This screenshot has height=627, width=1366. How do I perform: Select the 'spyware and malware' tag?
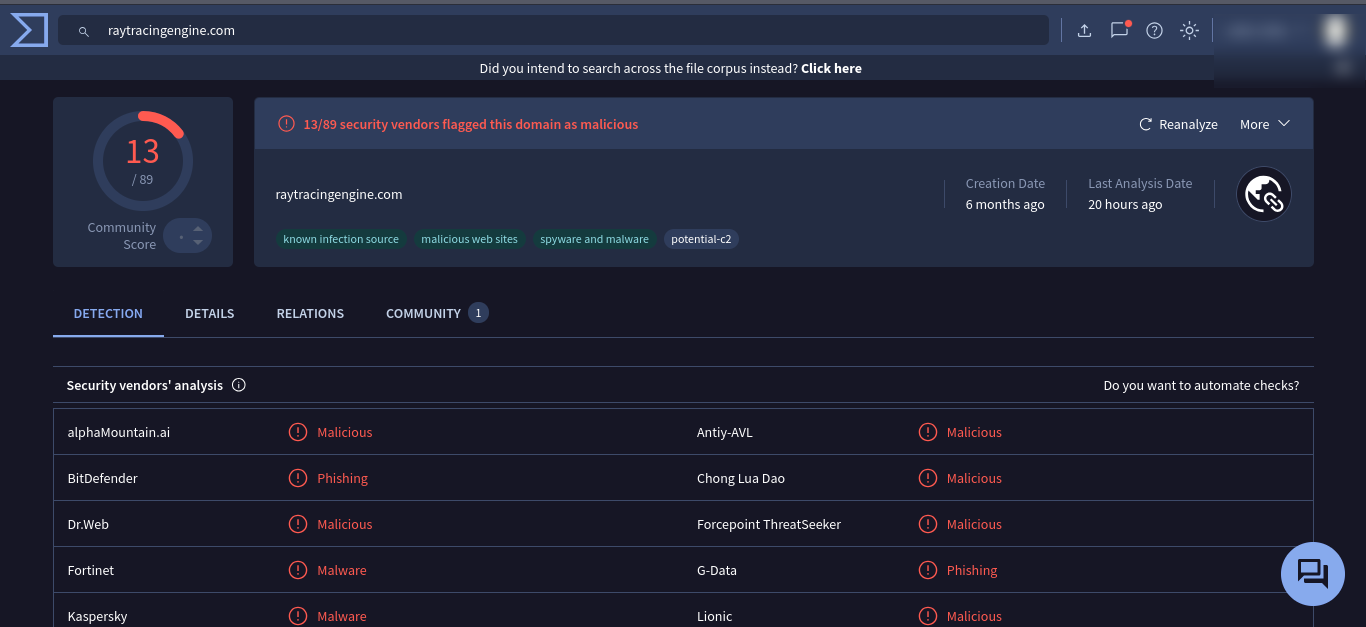(x=594, y=239)
